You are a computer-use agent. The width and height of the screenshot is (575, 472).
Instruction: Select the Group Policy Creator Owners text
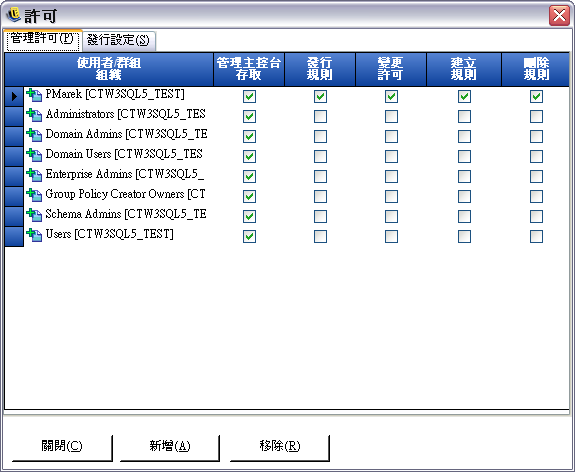click(x=125, y=194)
